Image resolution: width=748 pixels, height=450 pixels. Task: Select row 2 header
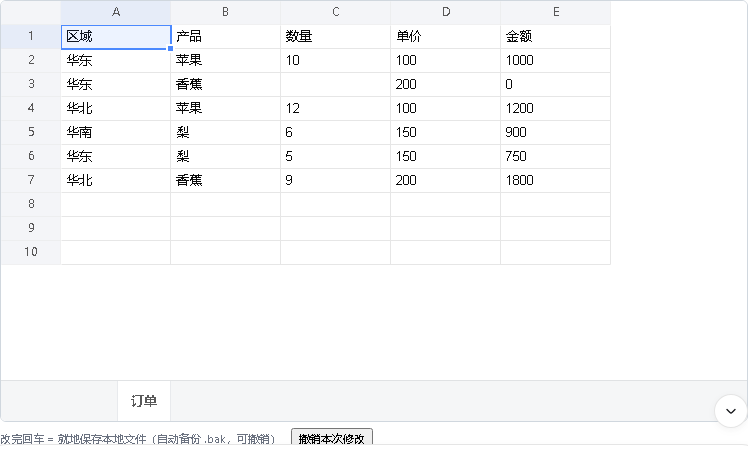(31, 60)
